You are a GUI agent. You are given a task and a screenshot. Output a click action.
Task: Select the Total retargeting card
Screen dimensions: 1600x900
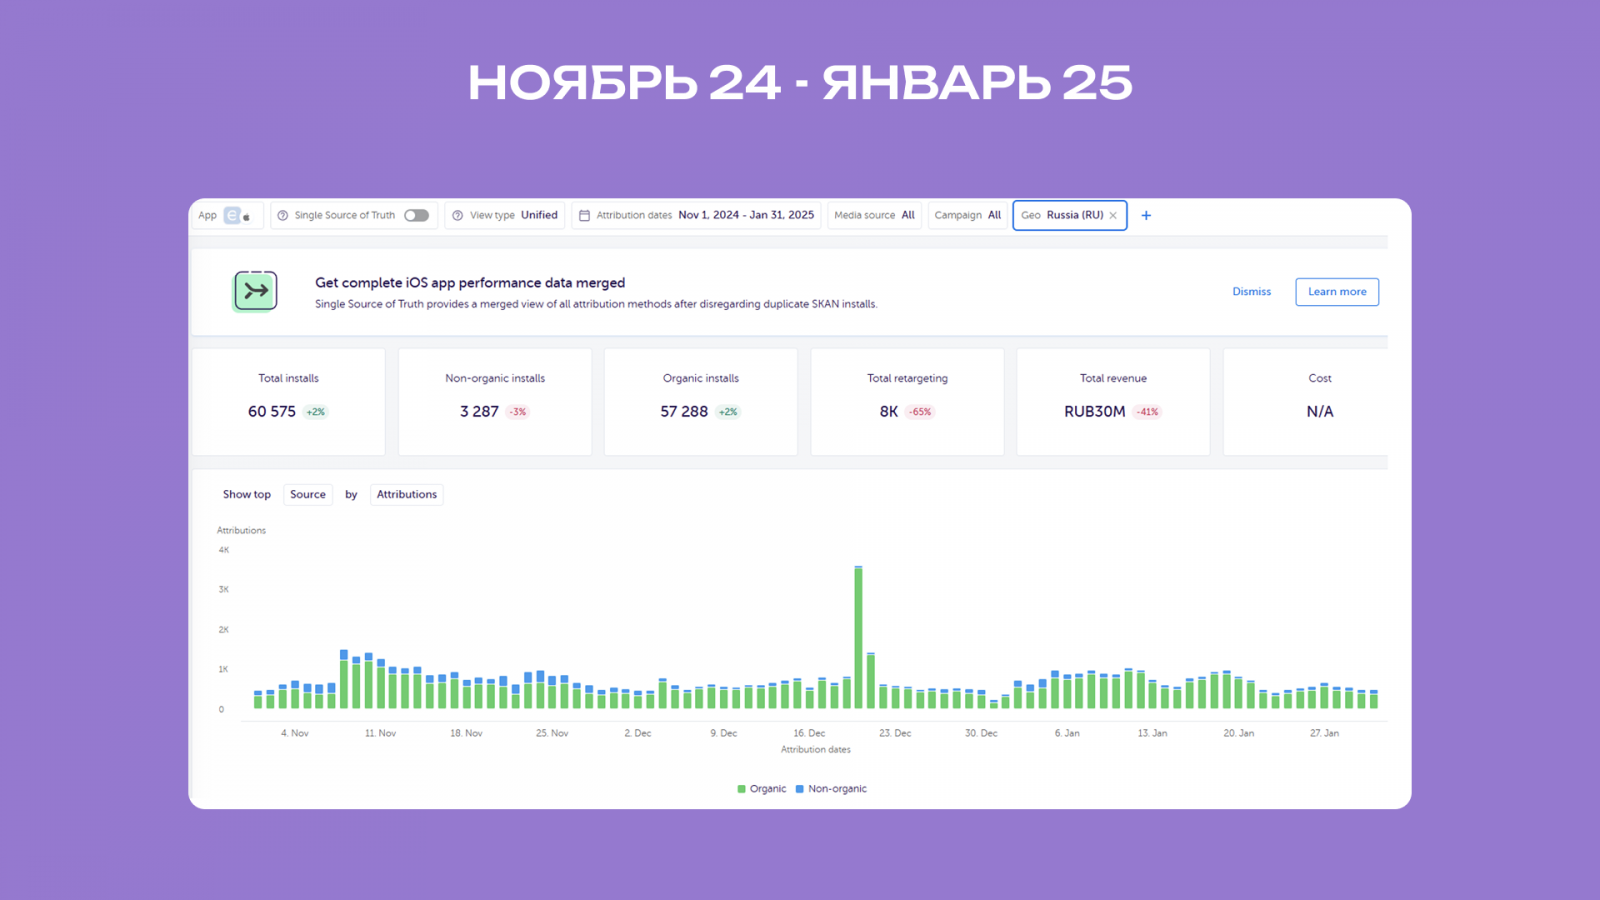click(x=907, y=402)
